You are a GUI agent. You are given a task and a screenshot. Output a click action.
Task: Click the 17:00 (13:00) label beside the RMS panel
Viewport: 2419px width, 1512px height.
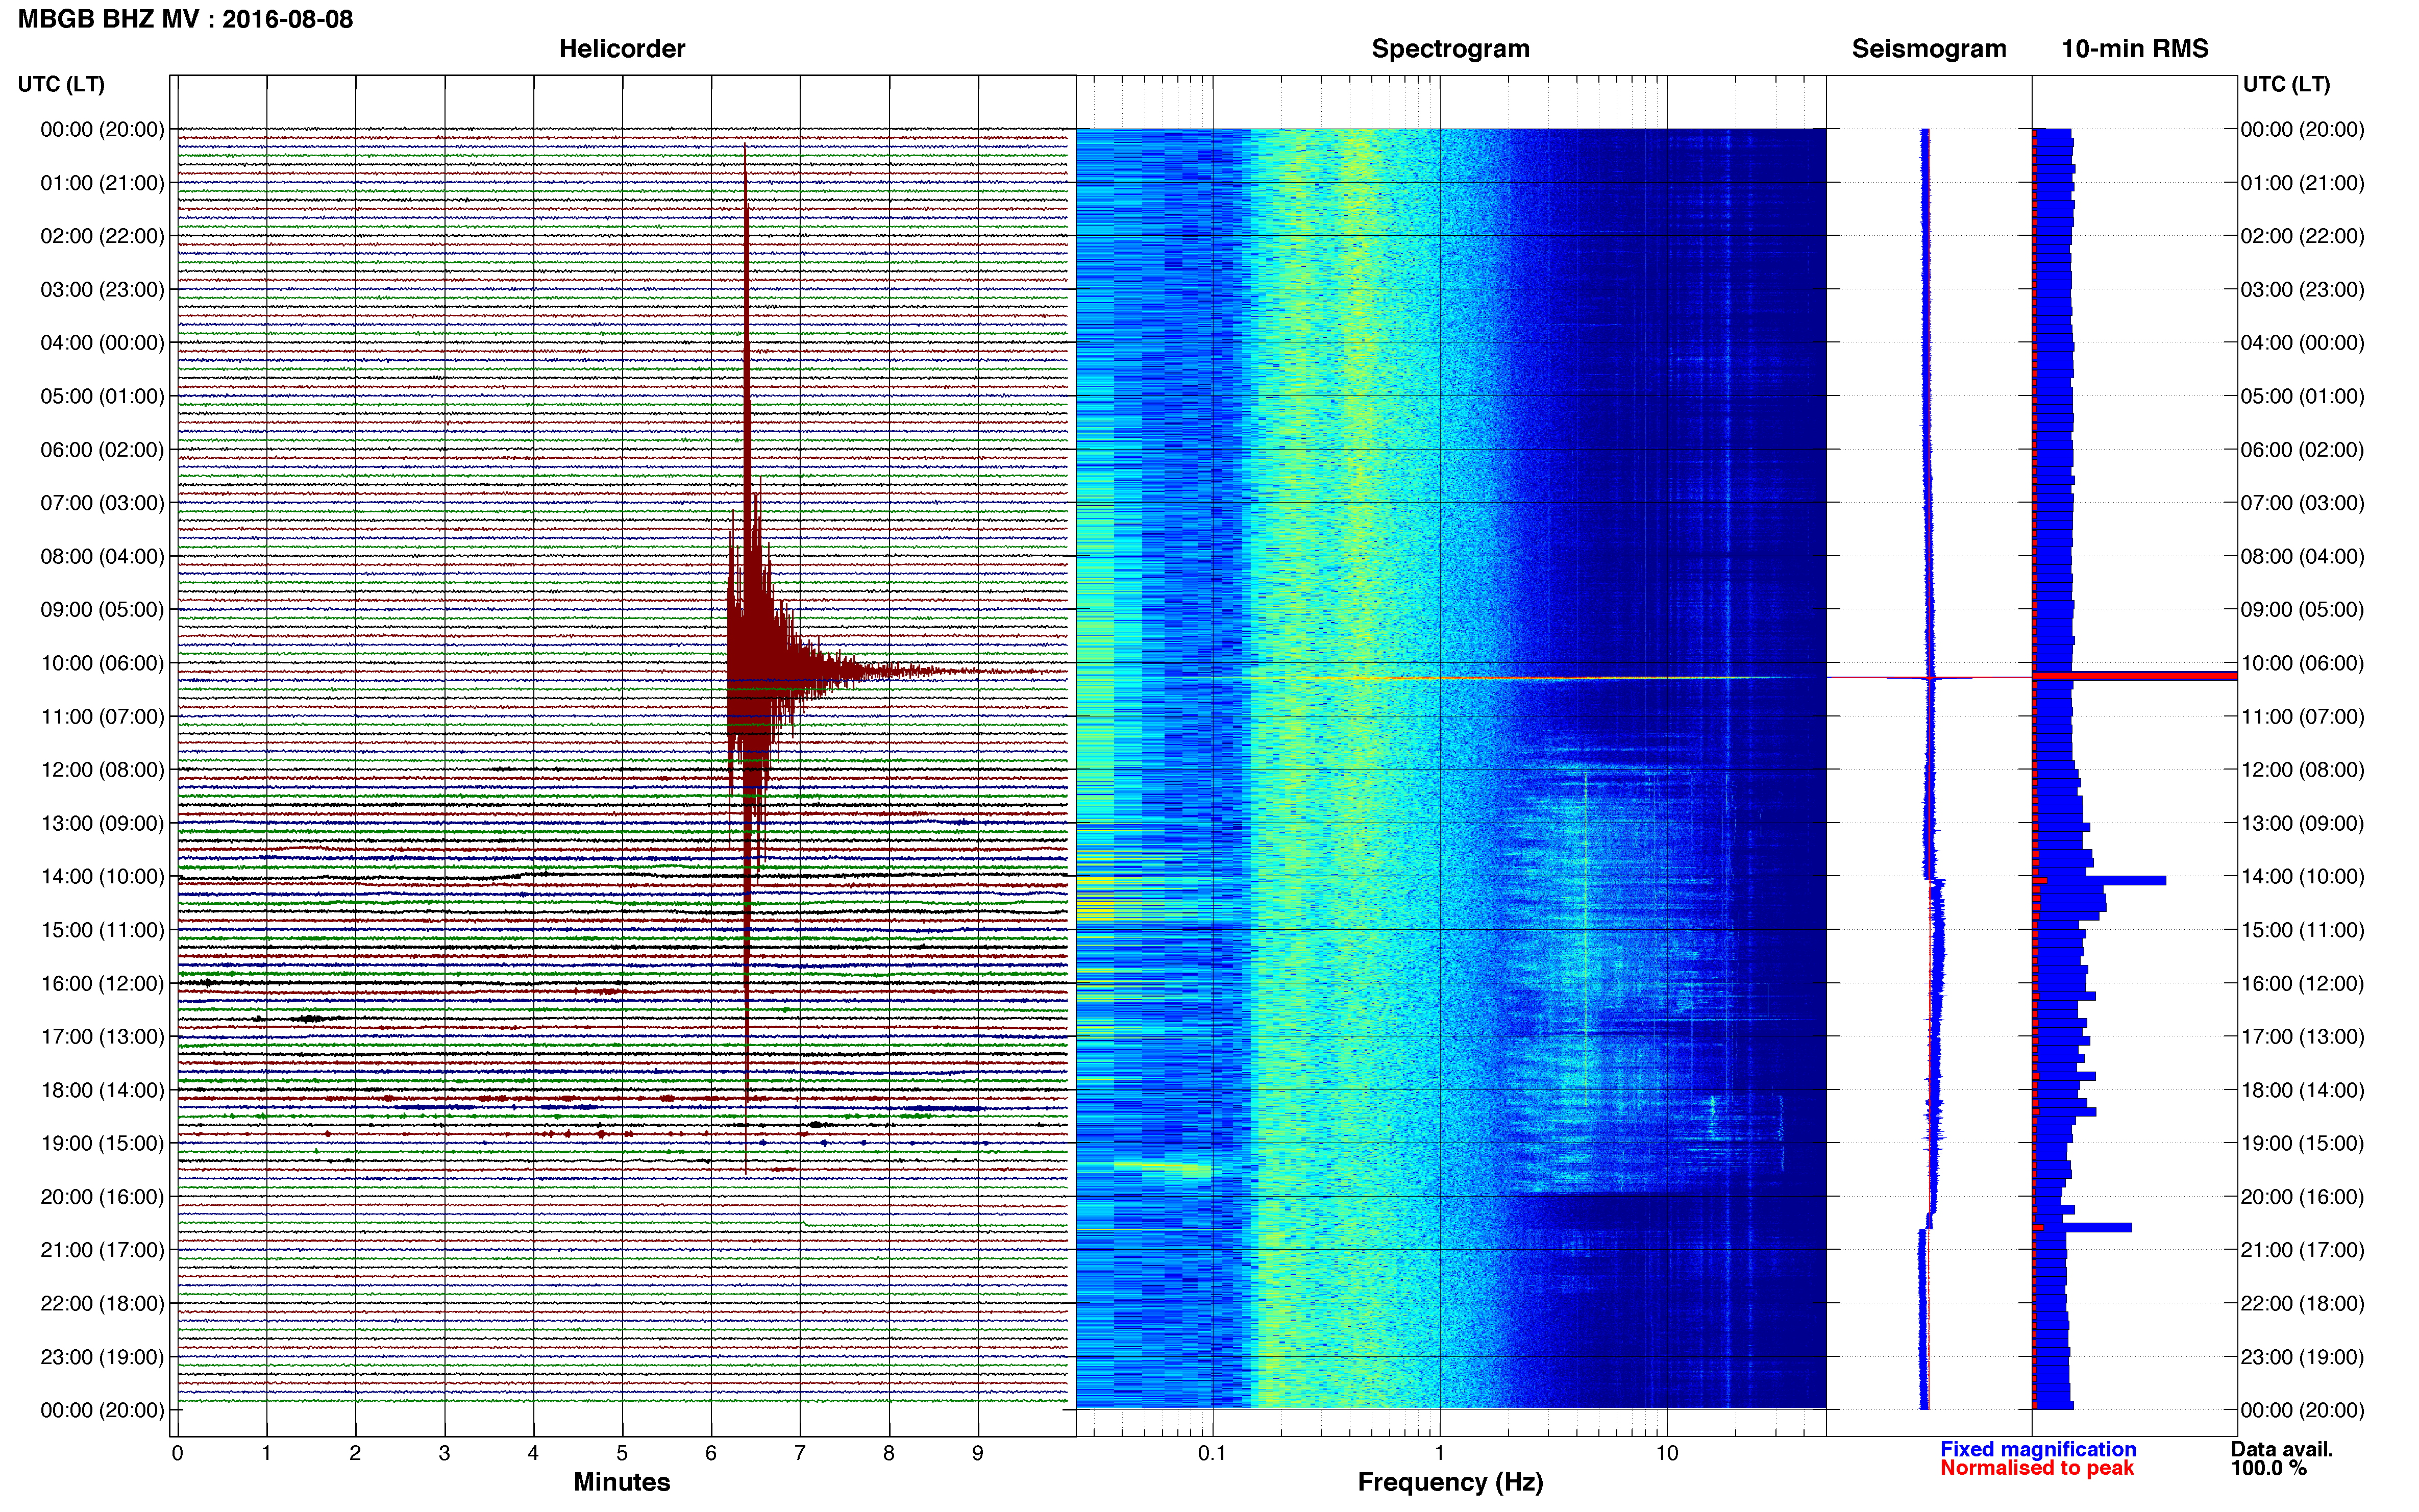coord(2302,1037)
